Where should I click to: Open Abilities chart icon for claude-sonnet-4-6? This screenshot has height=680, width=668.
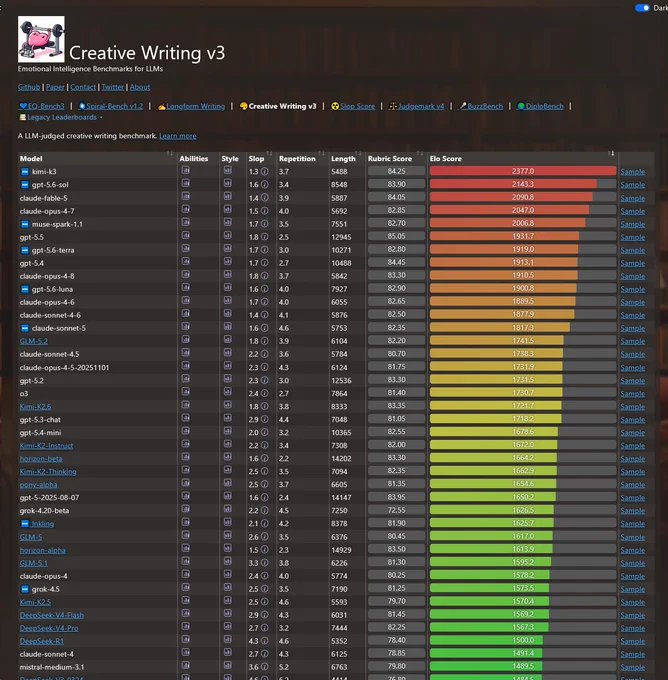tap(185, 314)
